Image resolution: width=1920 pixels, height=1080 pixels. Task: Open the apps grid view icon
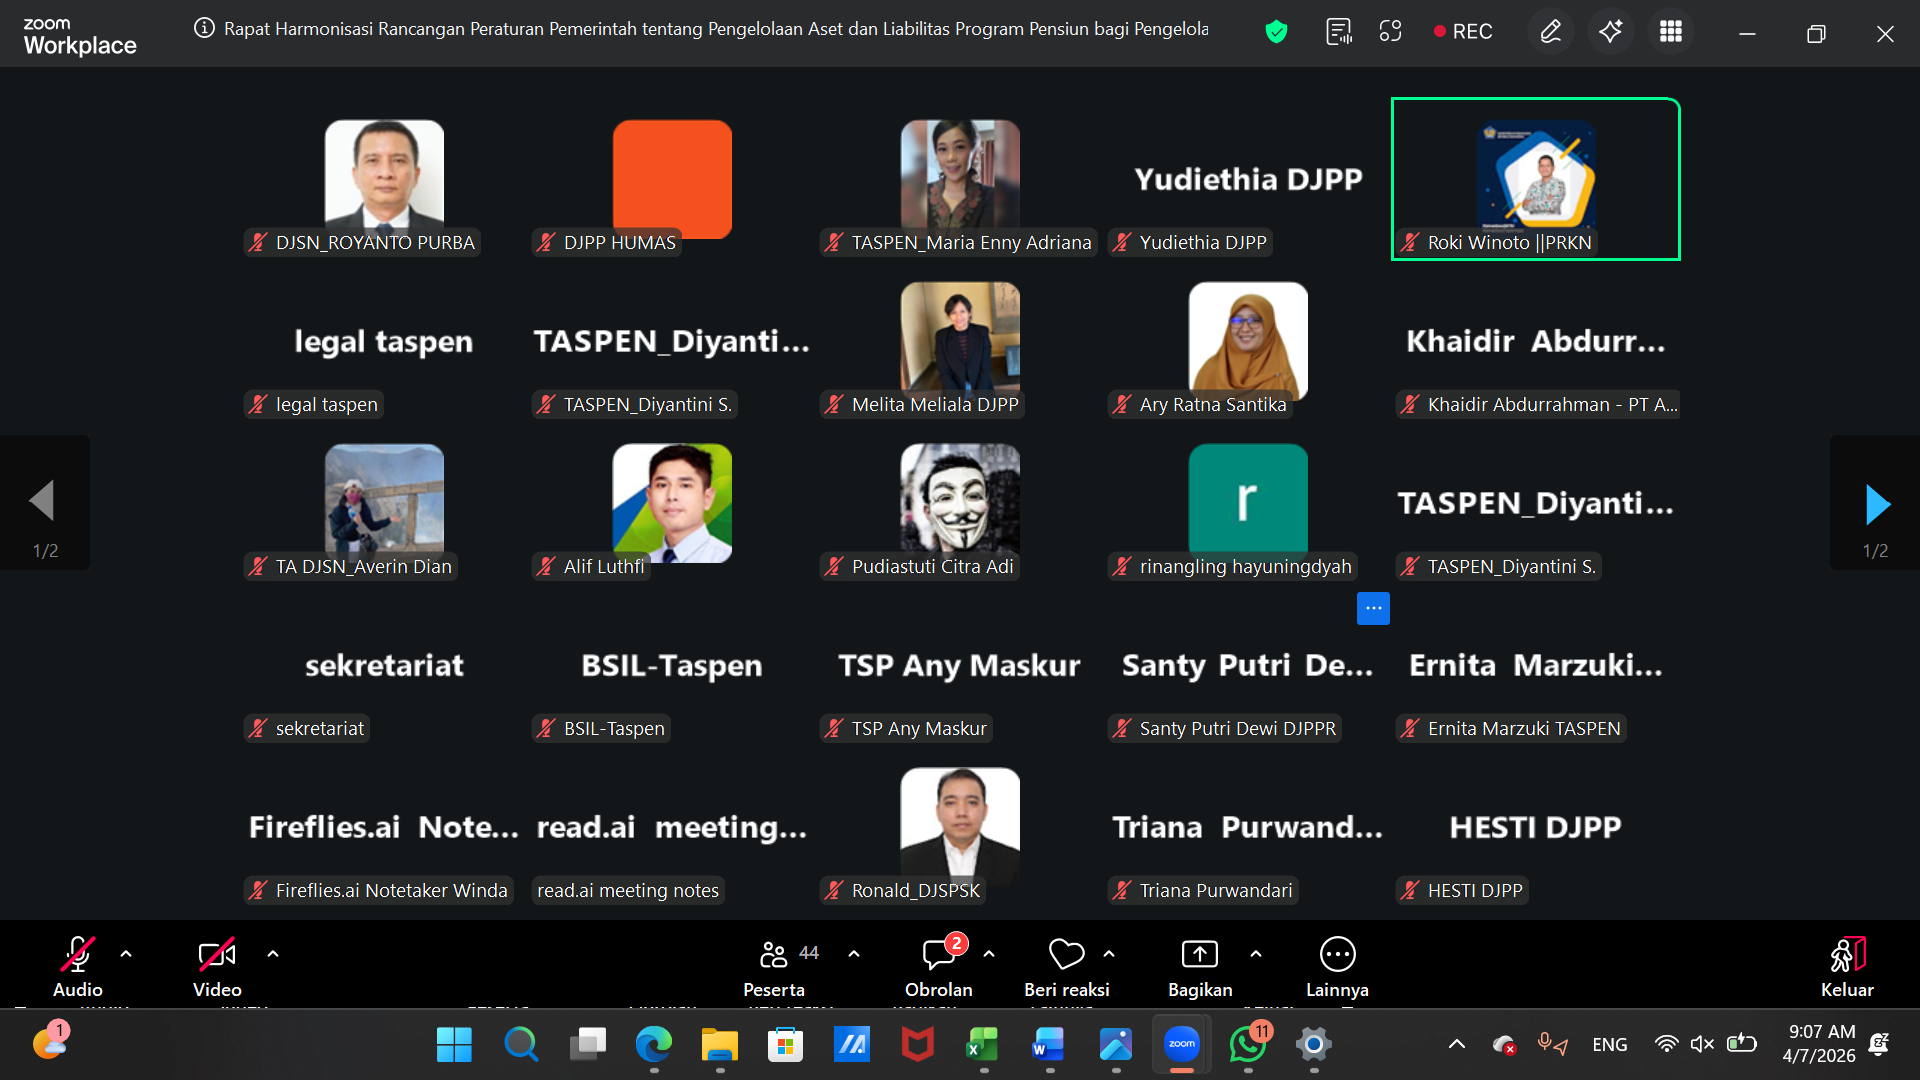click(1670, 32)
